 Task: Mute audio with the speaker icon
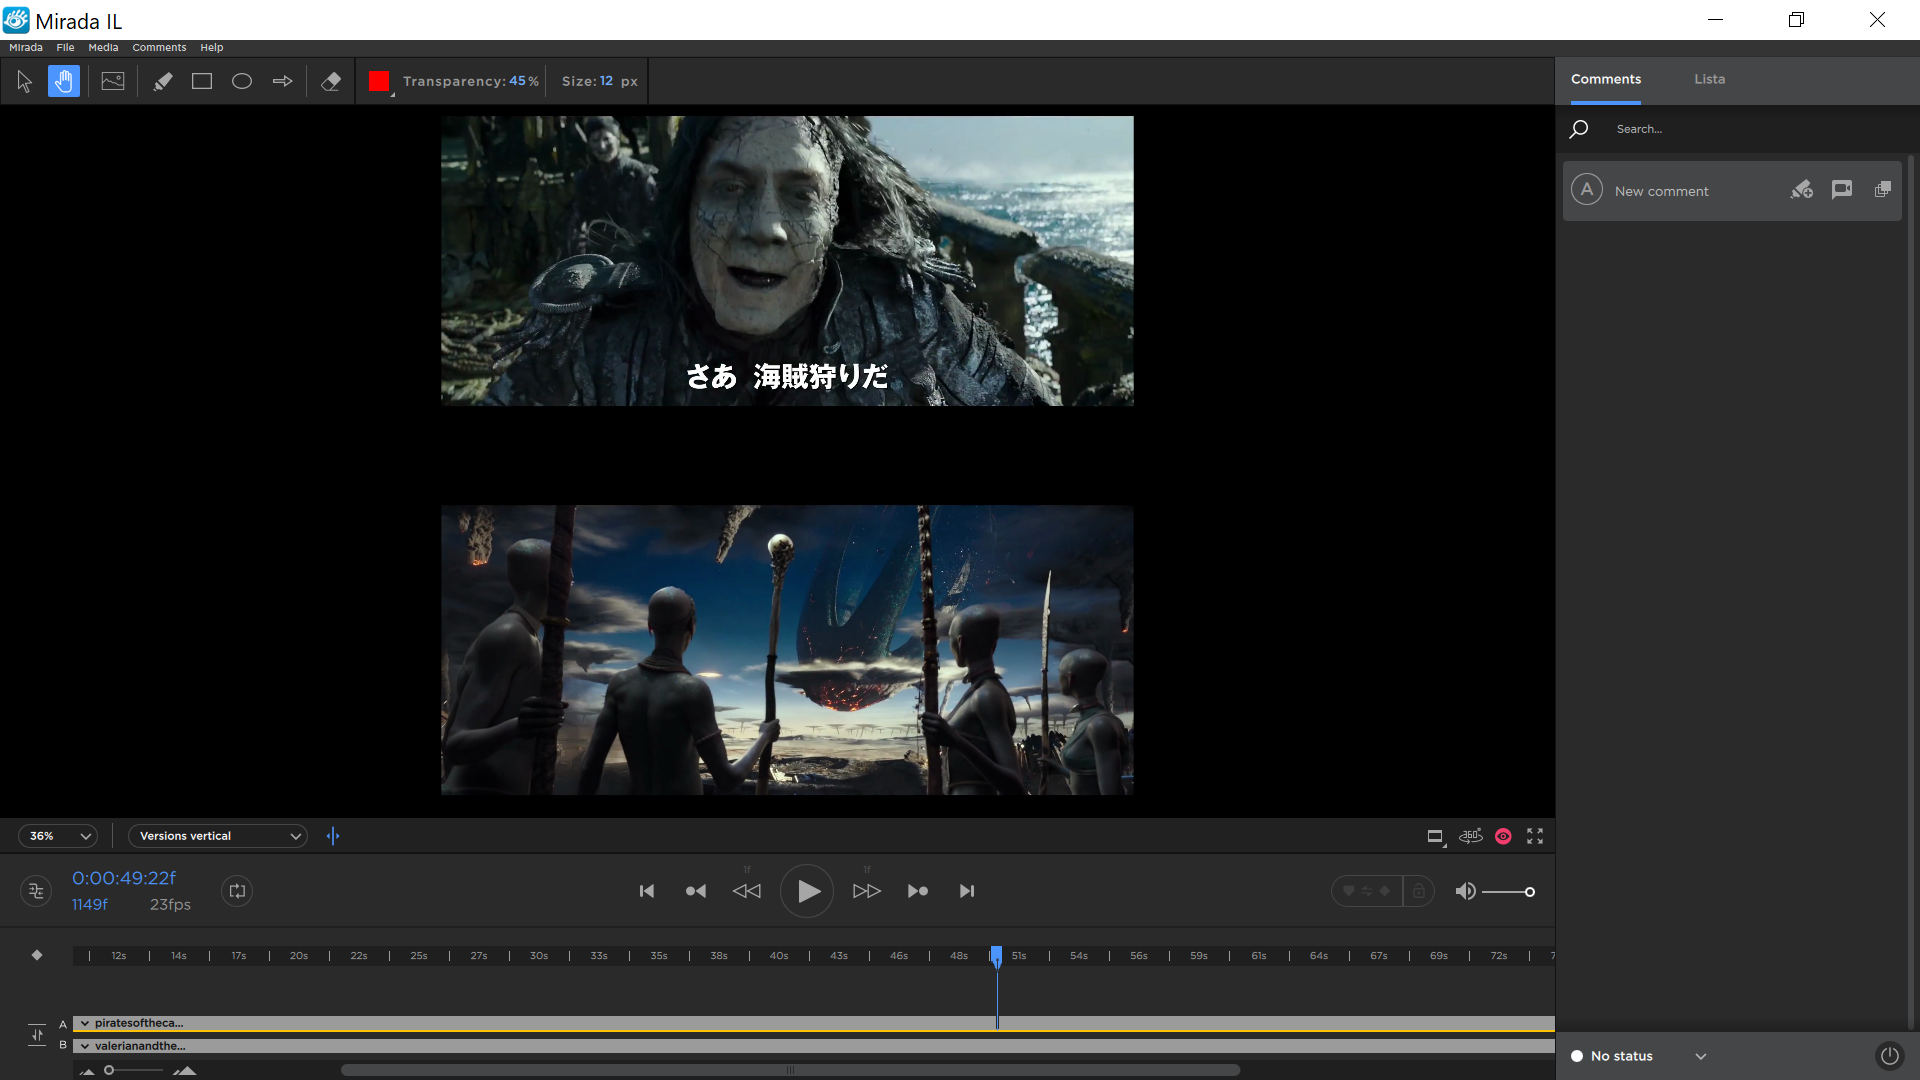click(1465, 891)
